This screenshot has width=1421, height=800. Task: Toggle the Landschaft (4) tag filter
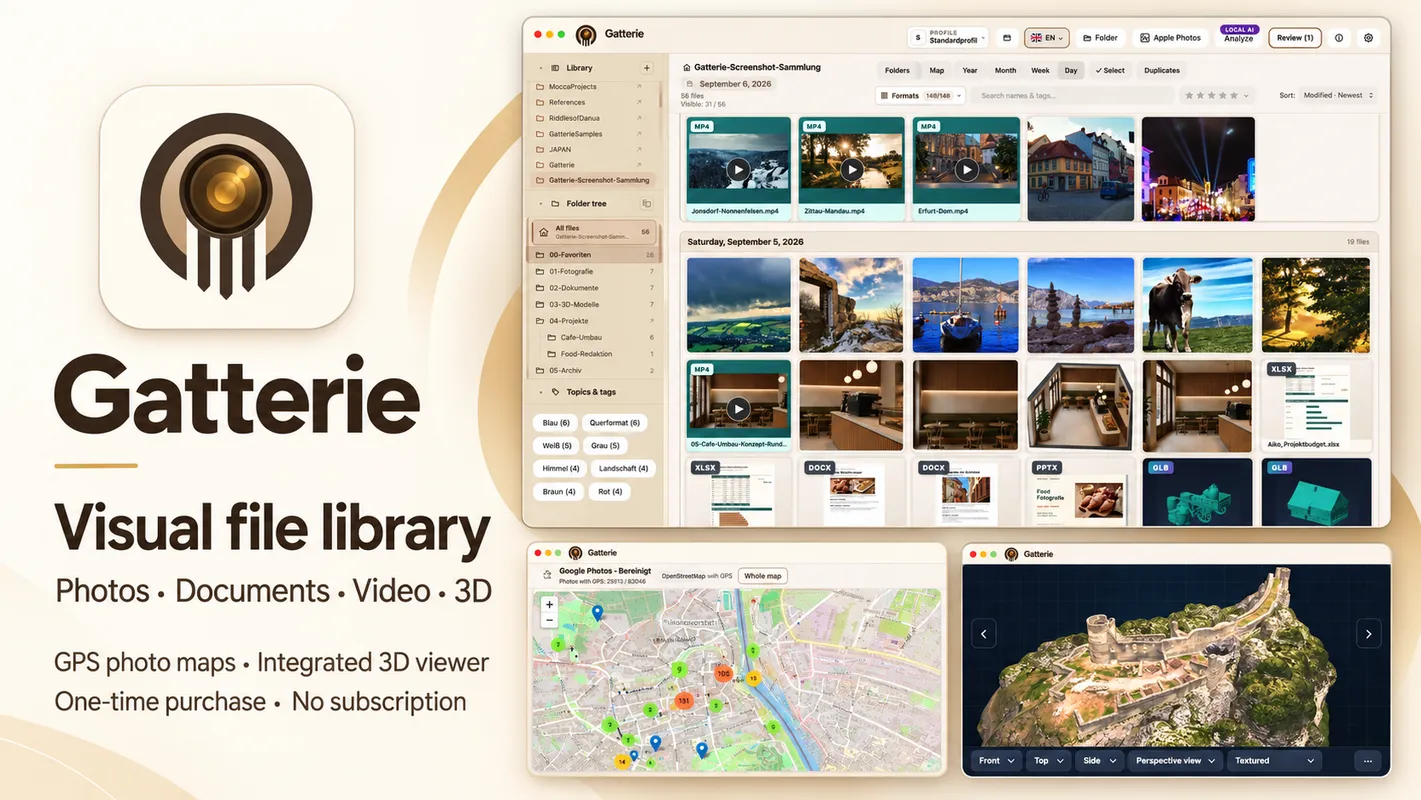coord(623,468)
